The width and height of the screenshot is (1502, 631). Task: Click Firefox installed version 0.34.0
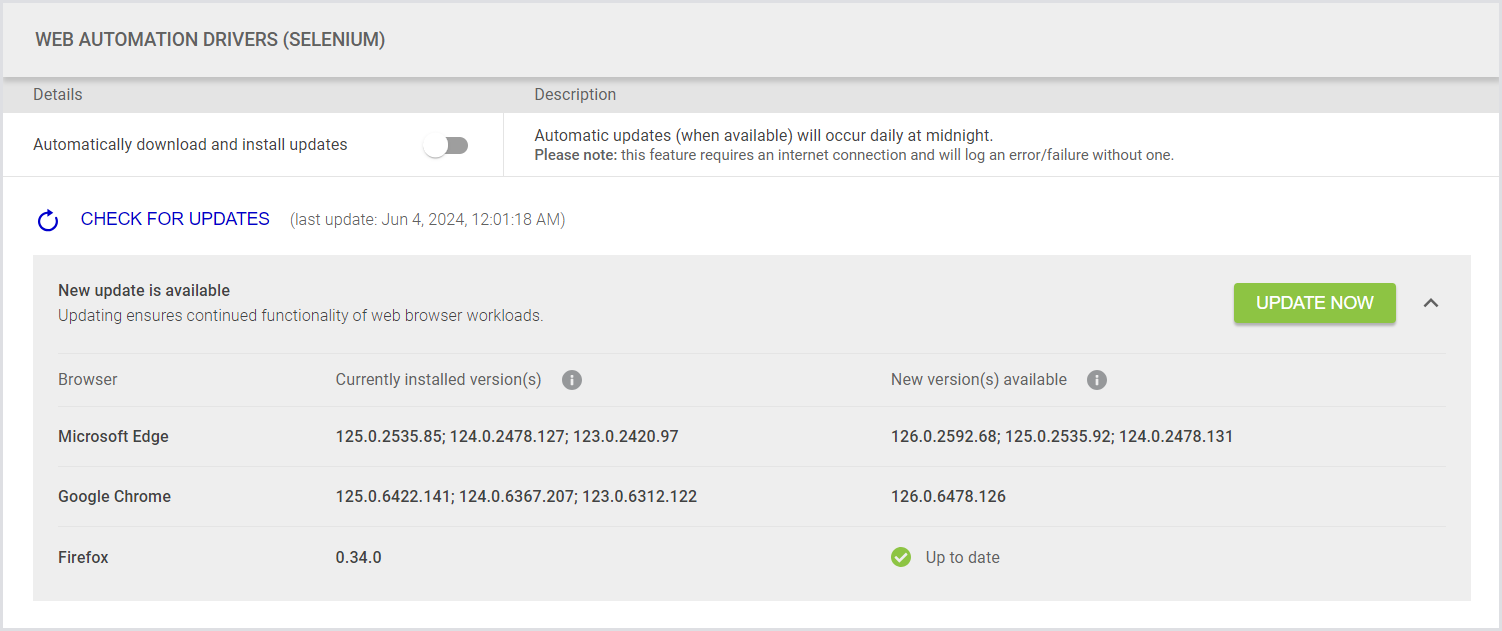tap(358, 557)
